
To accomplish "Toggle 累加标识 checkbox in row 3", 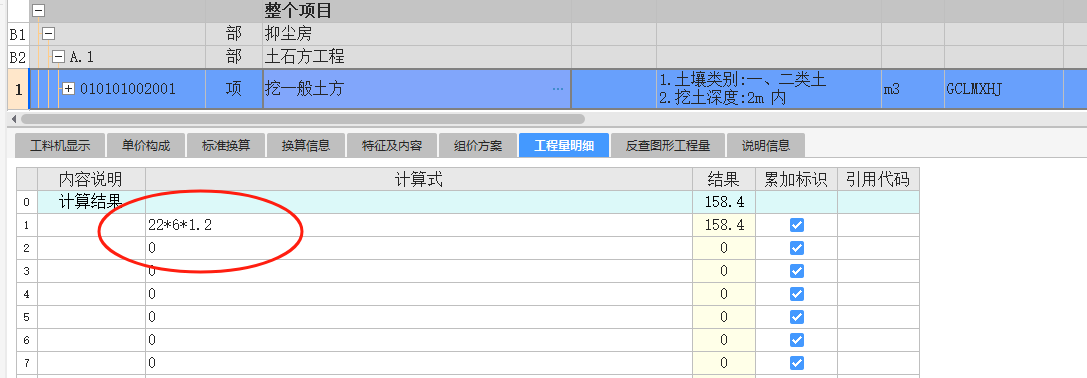I will [x=797, y=271].
